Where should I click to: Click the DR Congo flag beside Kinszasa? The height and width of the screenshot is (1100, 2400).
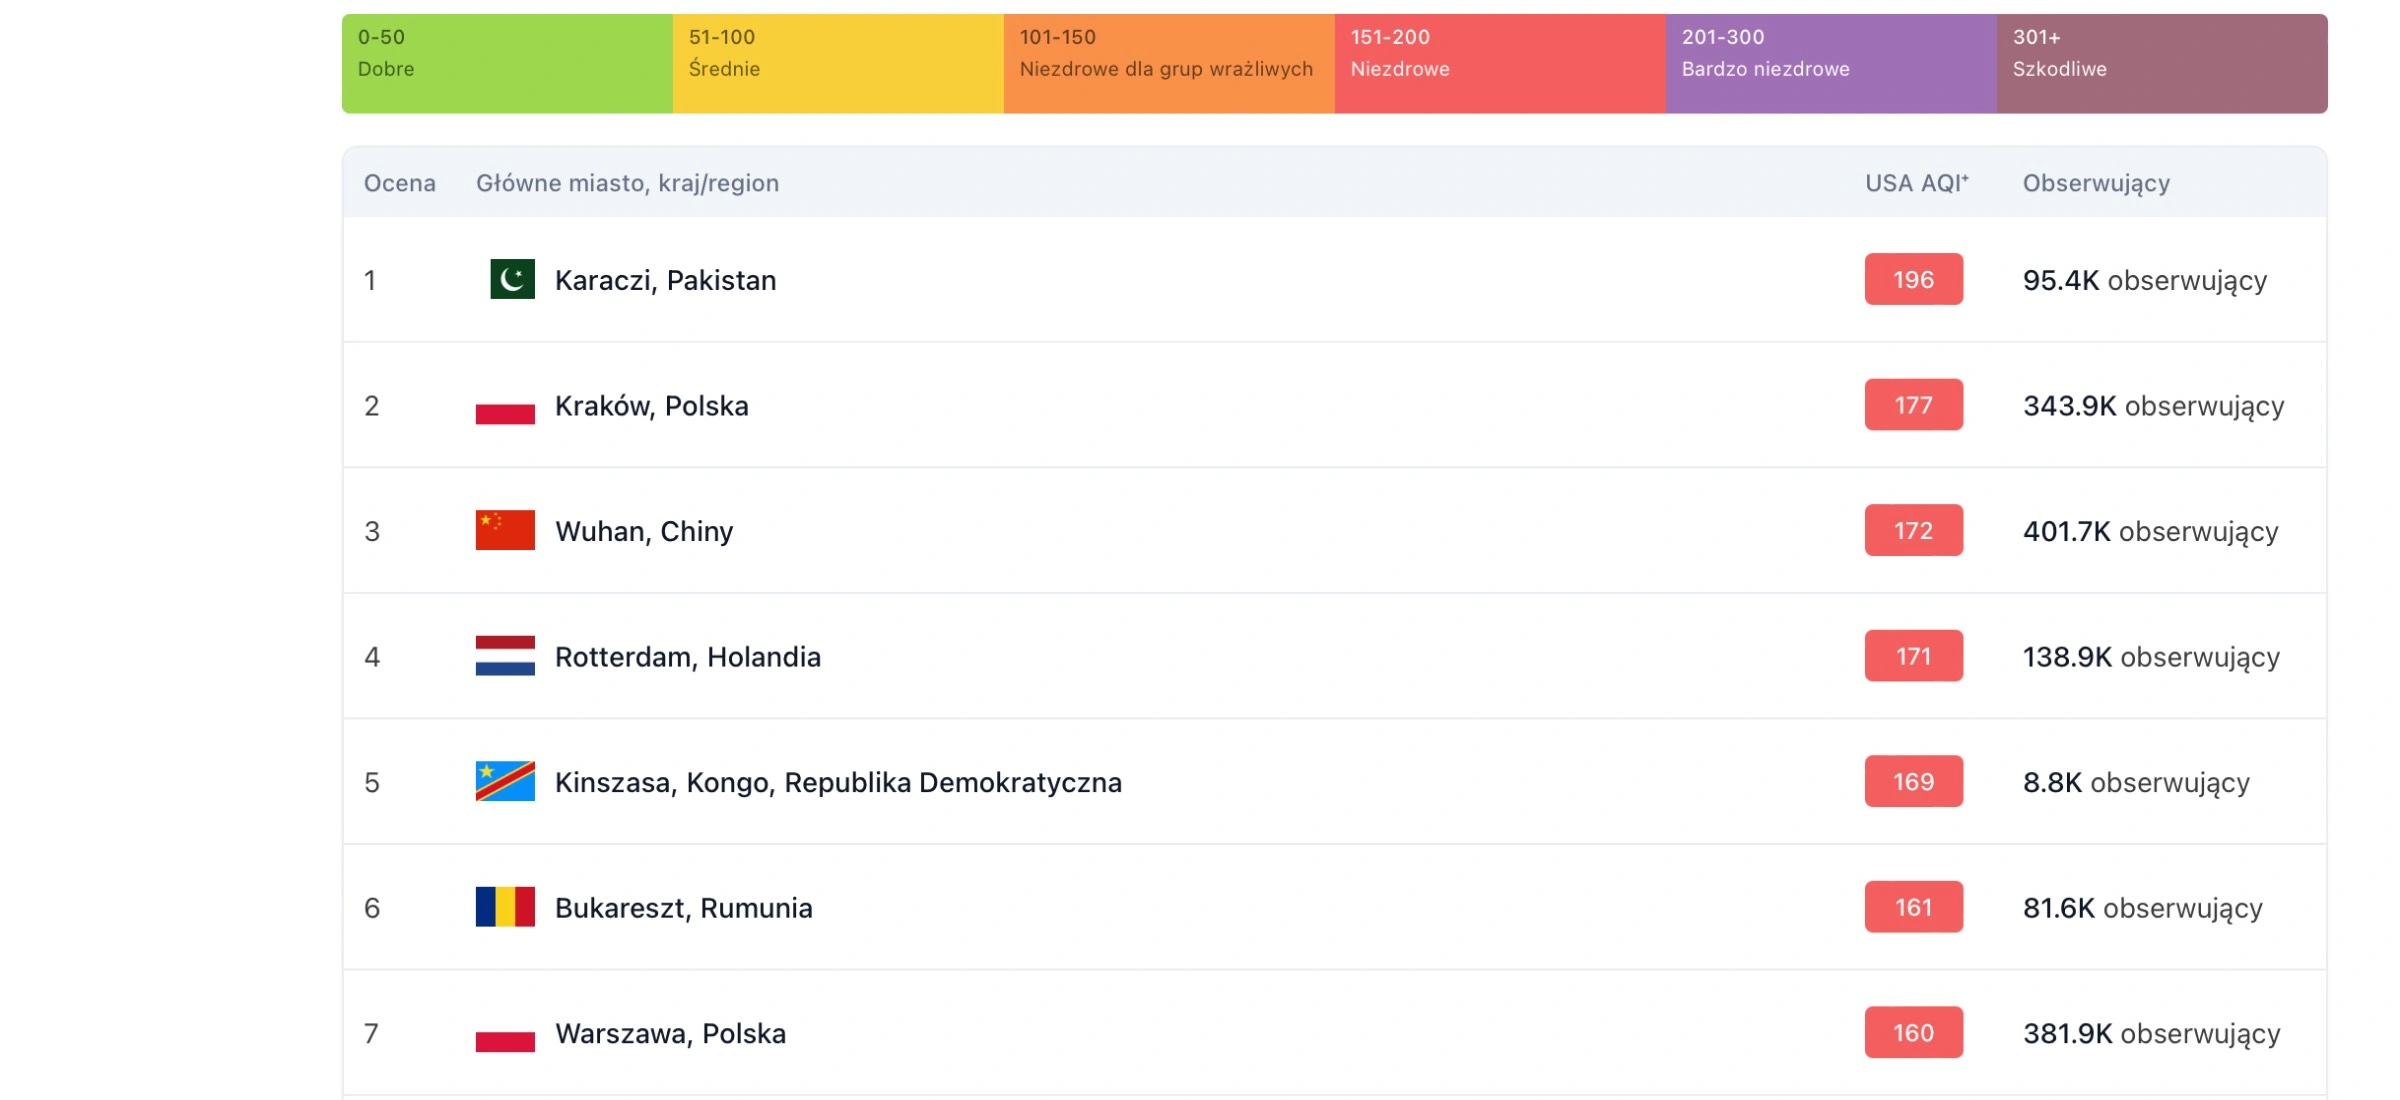coord(505,781)
